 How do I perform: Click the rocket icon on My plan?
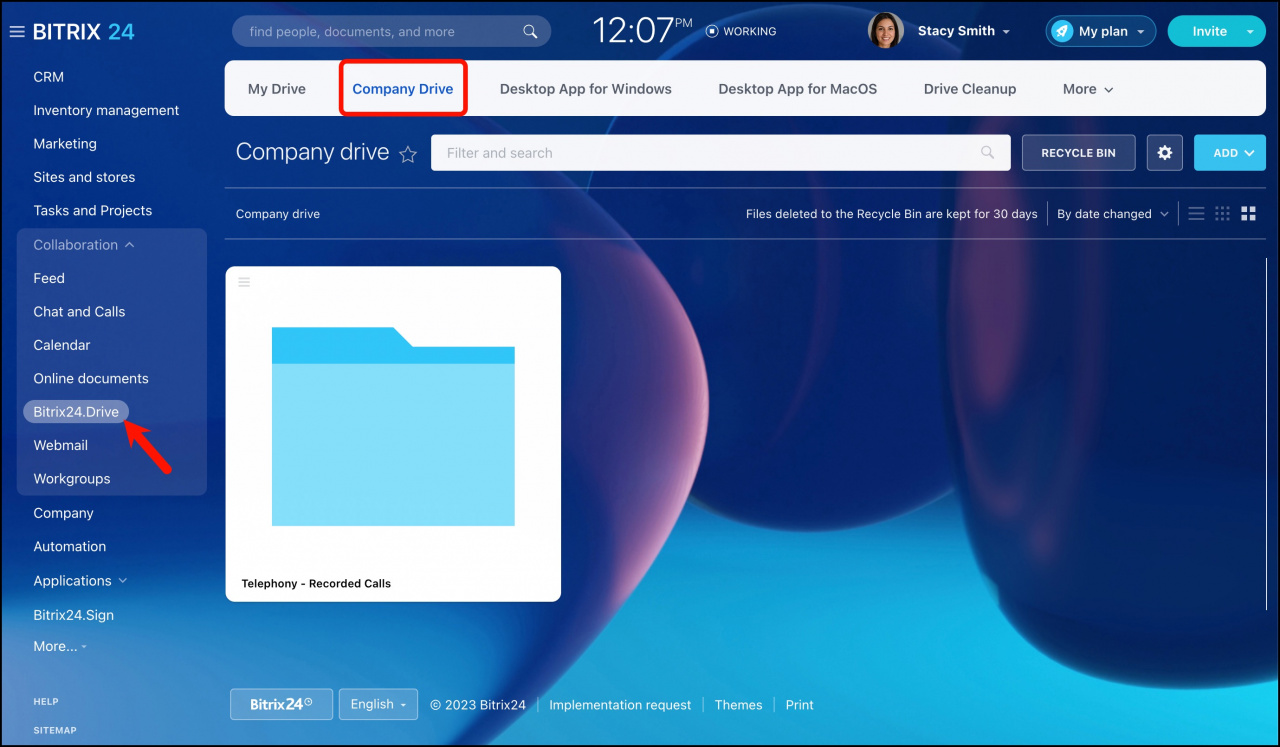[1062, 31]
